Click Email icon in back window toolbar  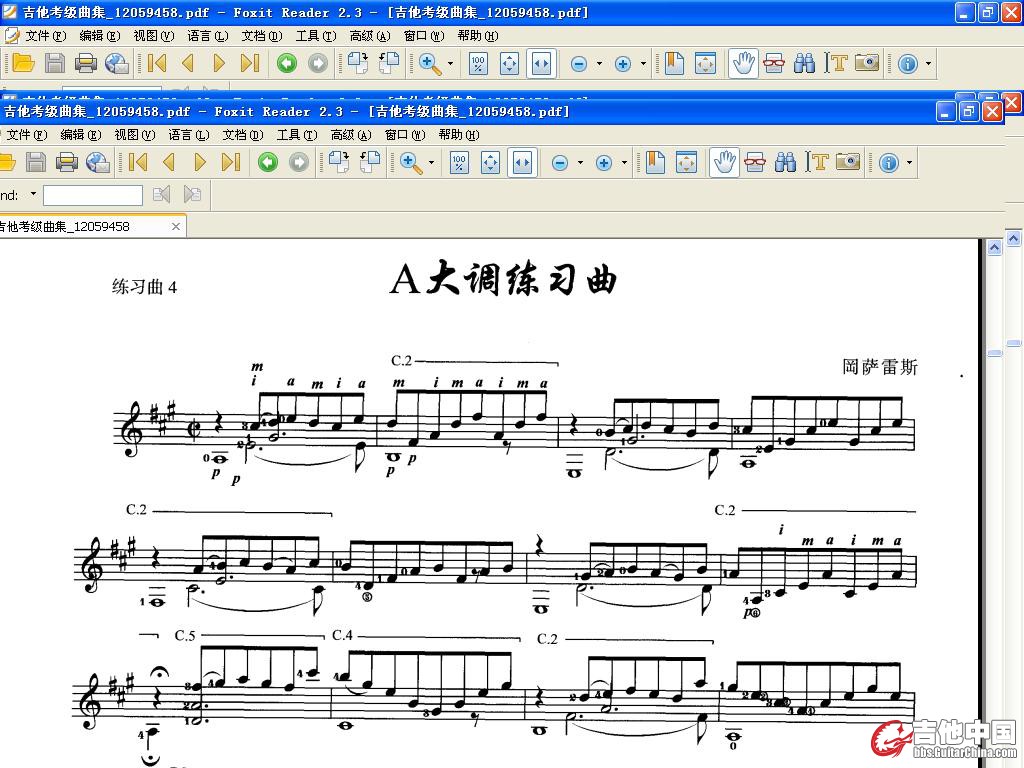click(117, 63)
